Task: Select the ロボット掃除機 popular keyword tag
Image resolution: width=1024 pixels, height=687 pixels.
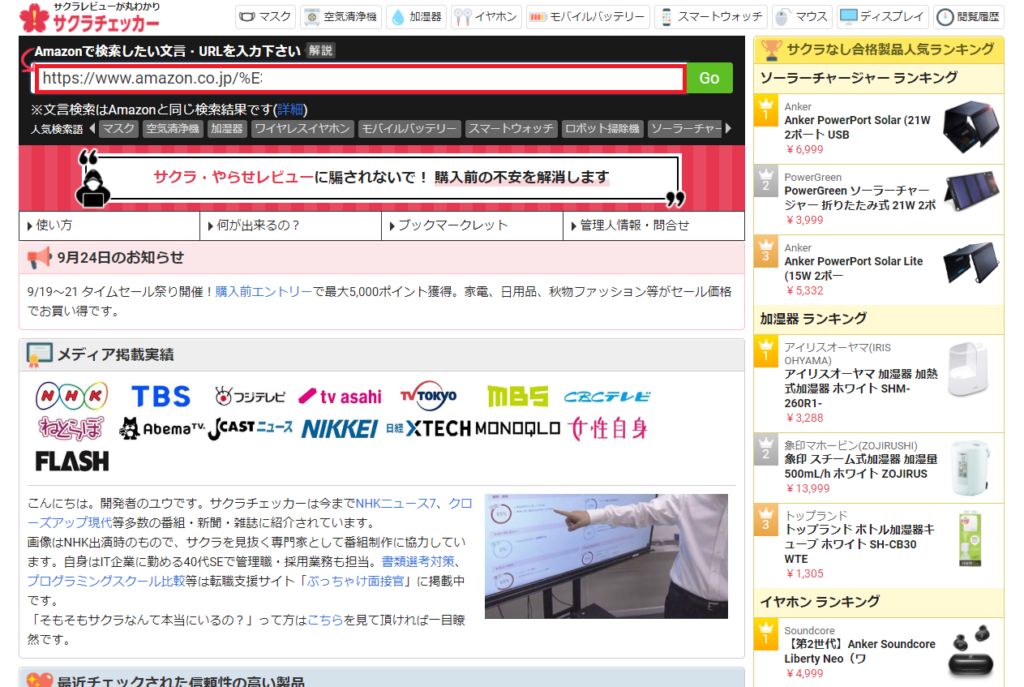Action: point(601,129)
